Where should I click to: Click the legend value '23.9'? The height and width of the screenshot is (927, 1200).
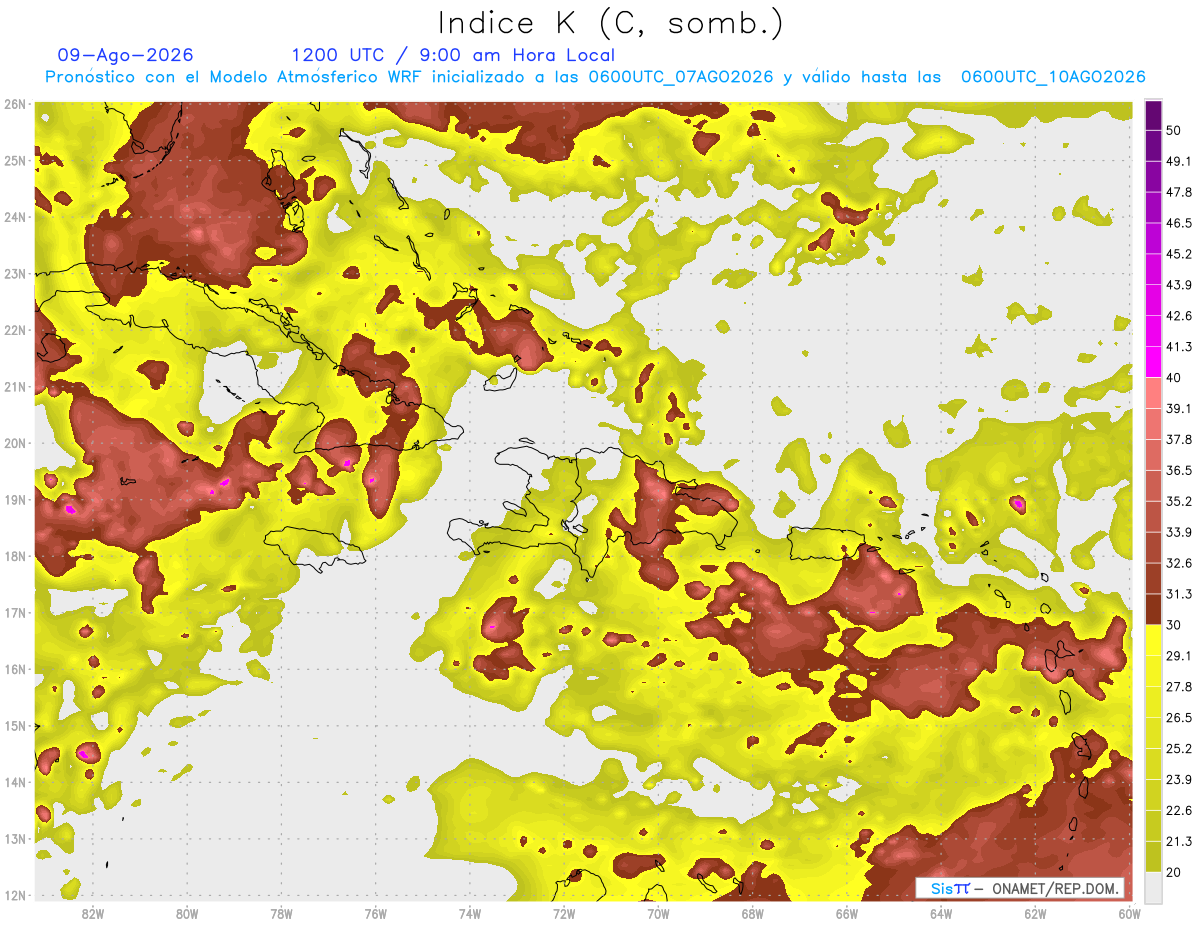coord(1179,779)
